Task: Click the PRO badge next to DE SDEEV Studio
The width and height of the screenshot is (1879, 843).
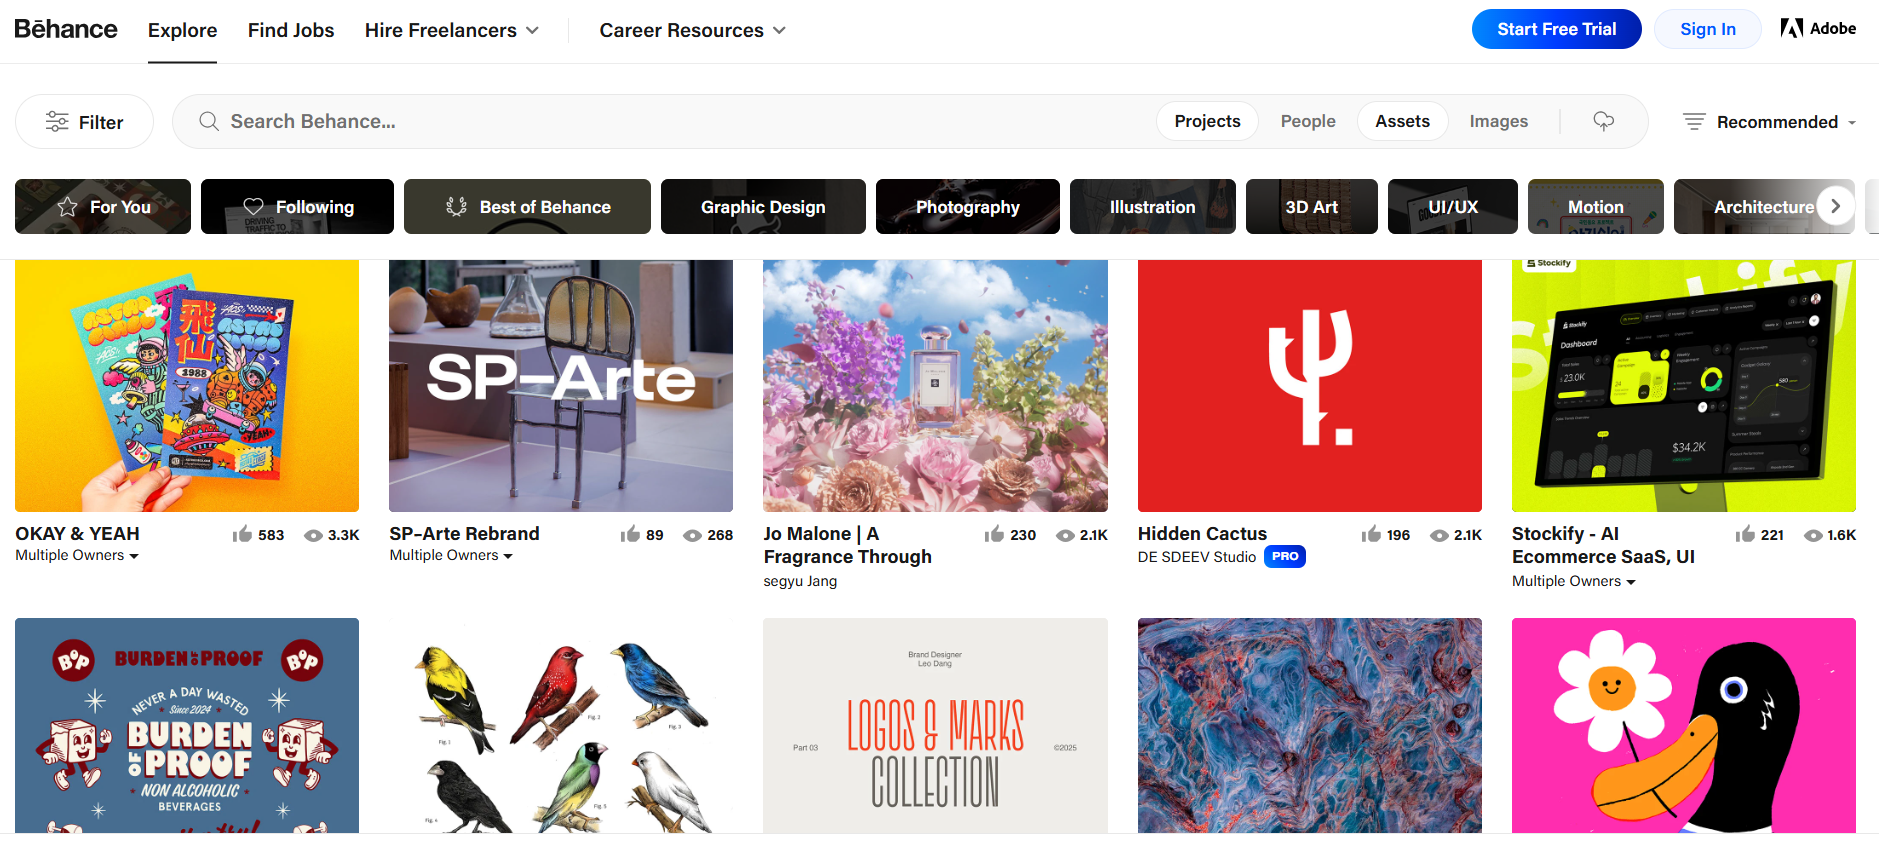Action: click(x=1285, y=556)
